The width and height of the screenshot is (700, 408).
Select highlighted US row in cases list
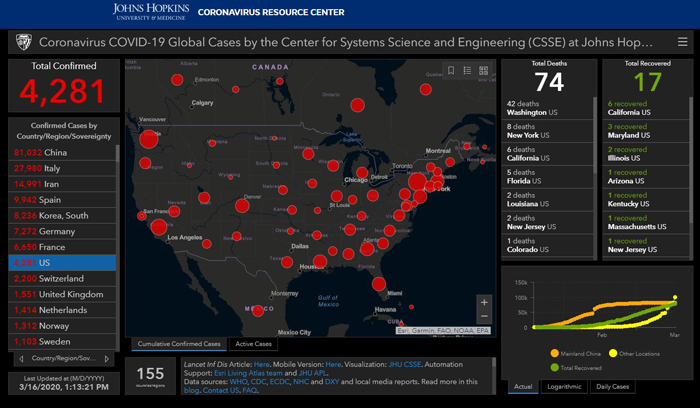tap(62, 263)
